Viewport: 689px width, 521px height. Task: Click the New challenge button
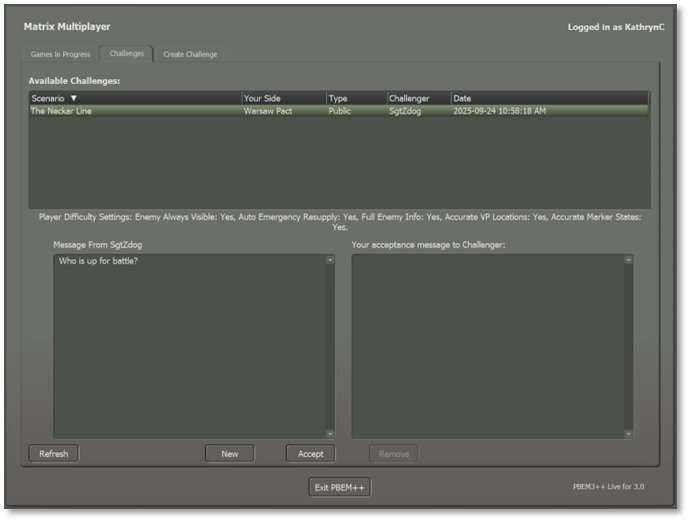click(x=230, y=454)
